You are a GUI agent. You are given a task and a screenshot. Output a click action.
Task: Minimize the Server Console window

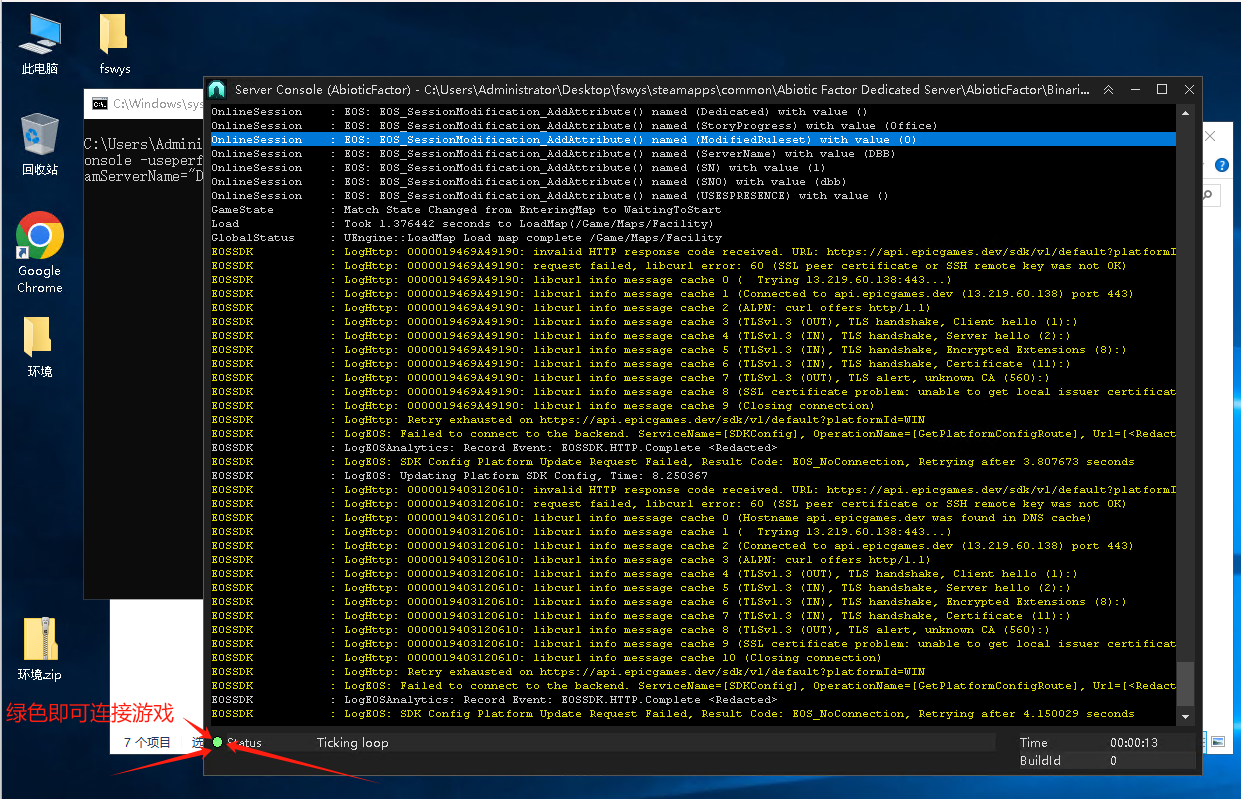click(1136, 90)
